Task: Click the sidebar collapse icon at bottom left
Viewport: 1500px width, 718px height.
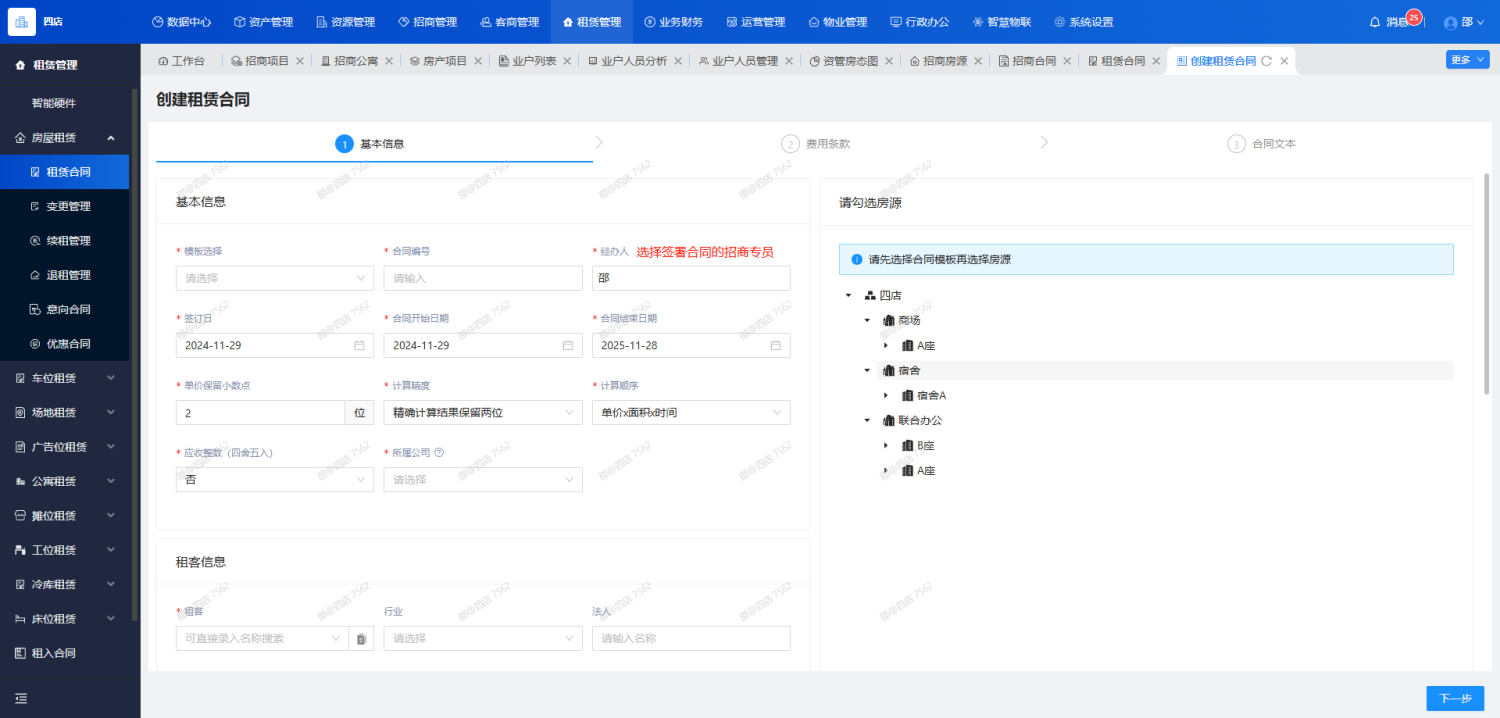Action: [x=21, y=698]
